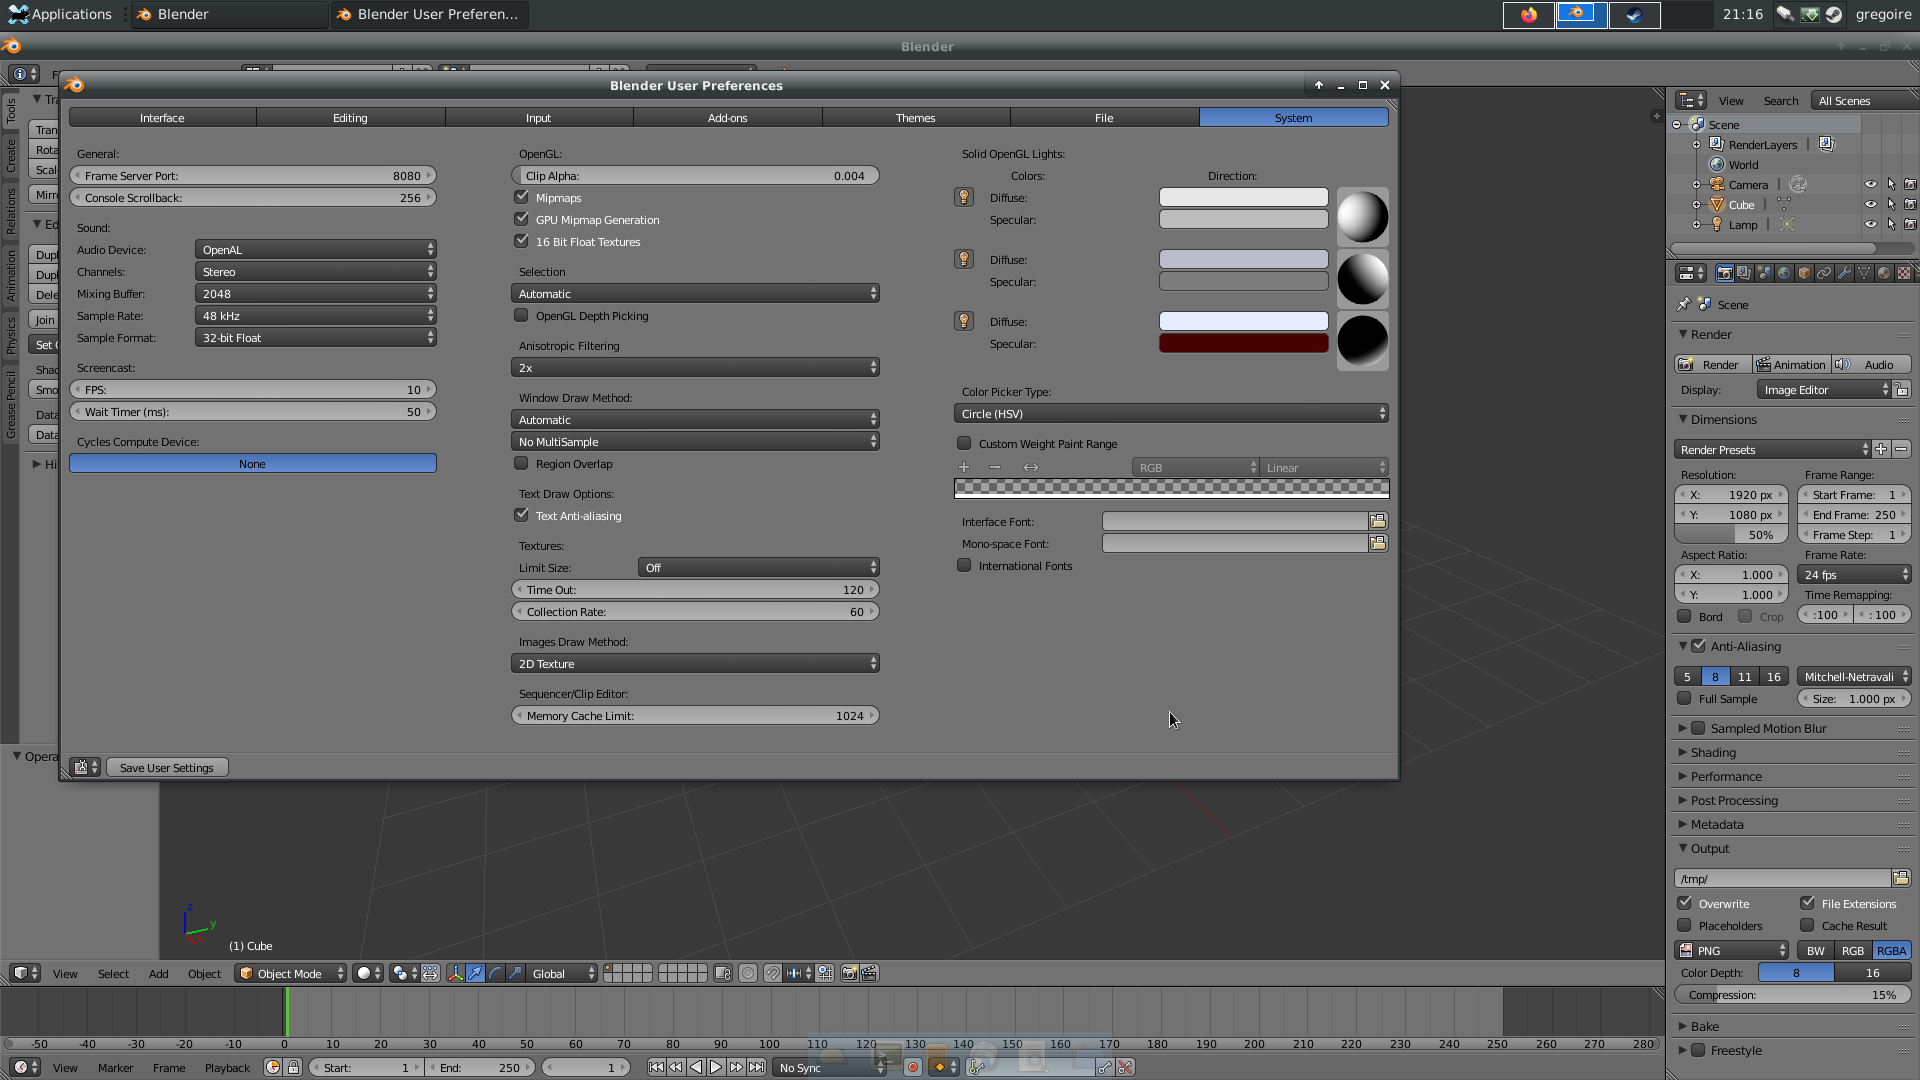Switch to the Add-ons tab
Viewport: 1920px width, 1080px height.
[727, 117]
